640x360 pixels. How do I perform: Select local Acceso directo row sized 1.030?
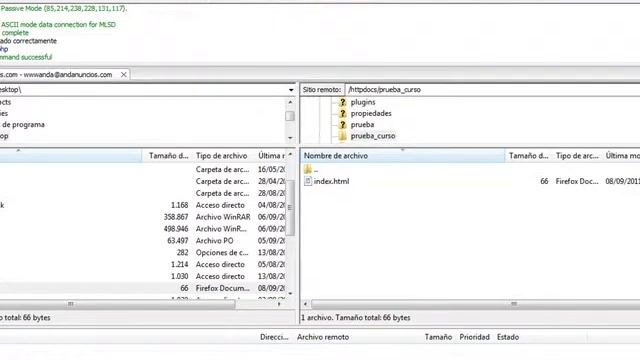(x=143, y=276)
